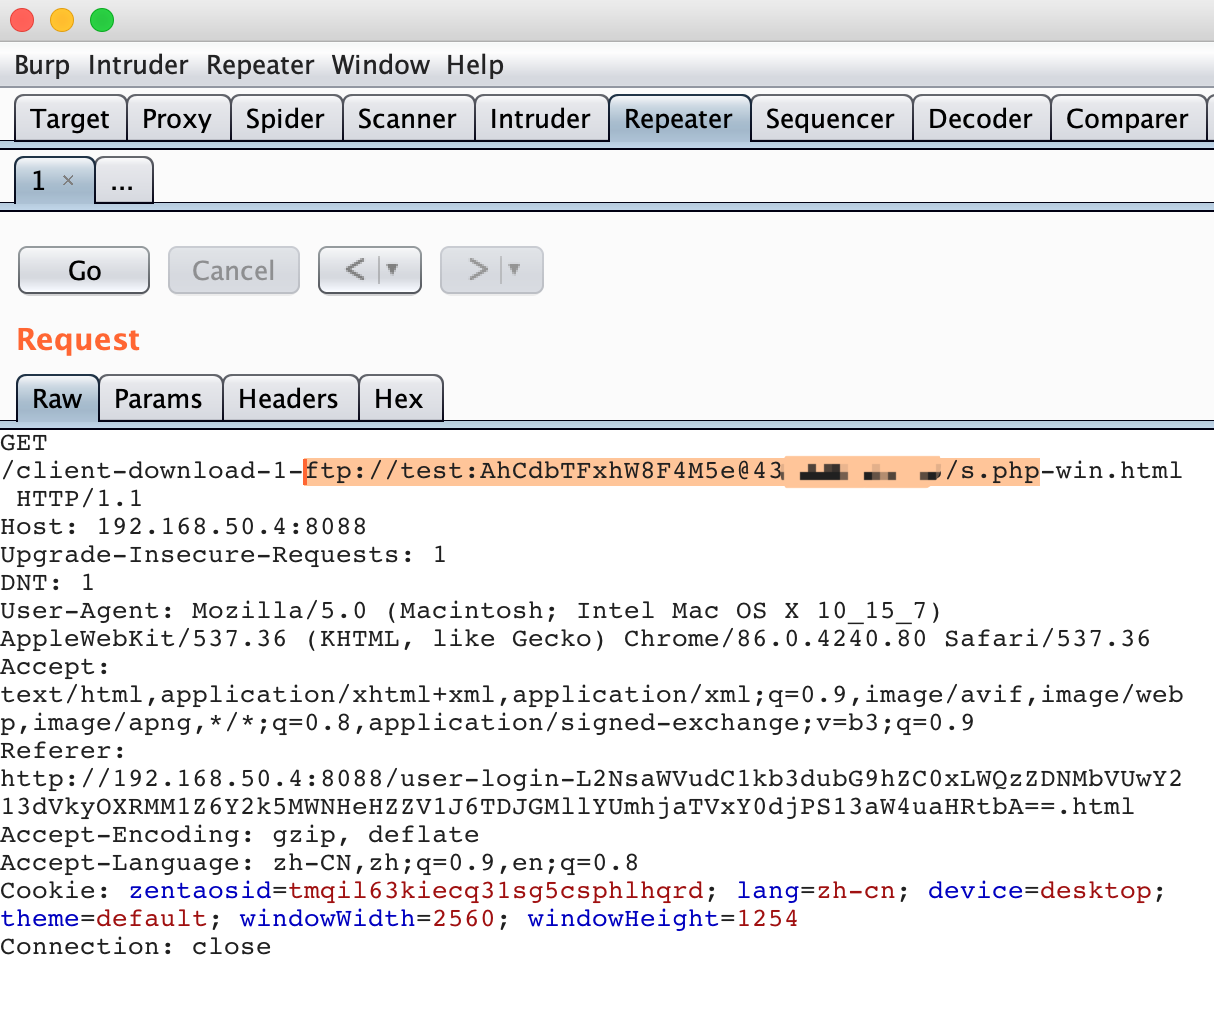This screenshot has width=1214, height=1014.
Task: Click the macOS yellow minimize button
Action: (x=62, y=19)
